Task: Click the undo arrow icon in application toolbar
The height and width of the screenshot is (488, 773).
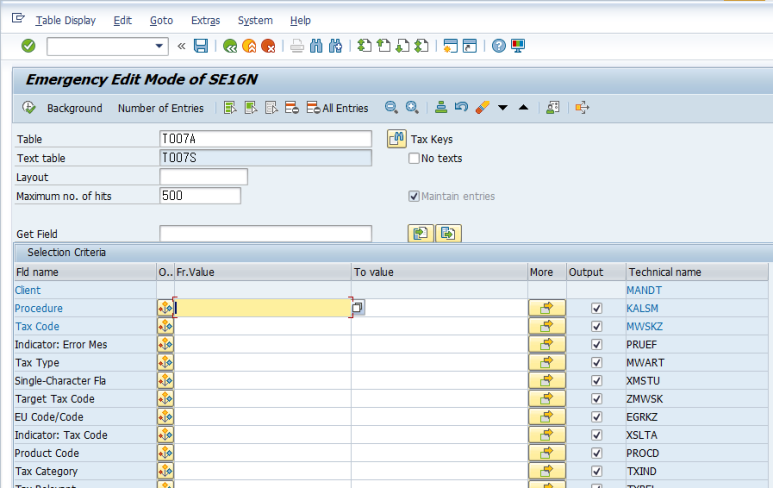Action: click(x=461, y=107)
